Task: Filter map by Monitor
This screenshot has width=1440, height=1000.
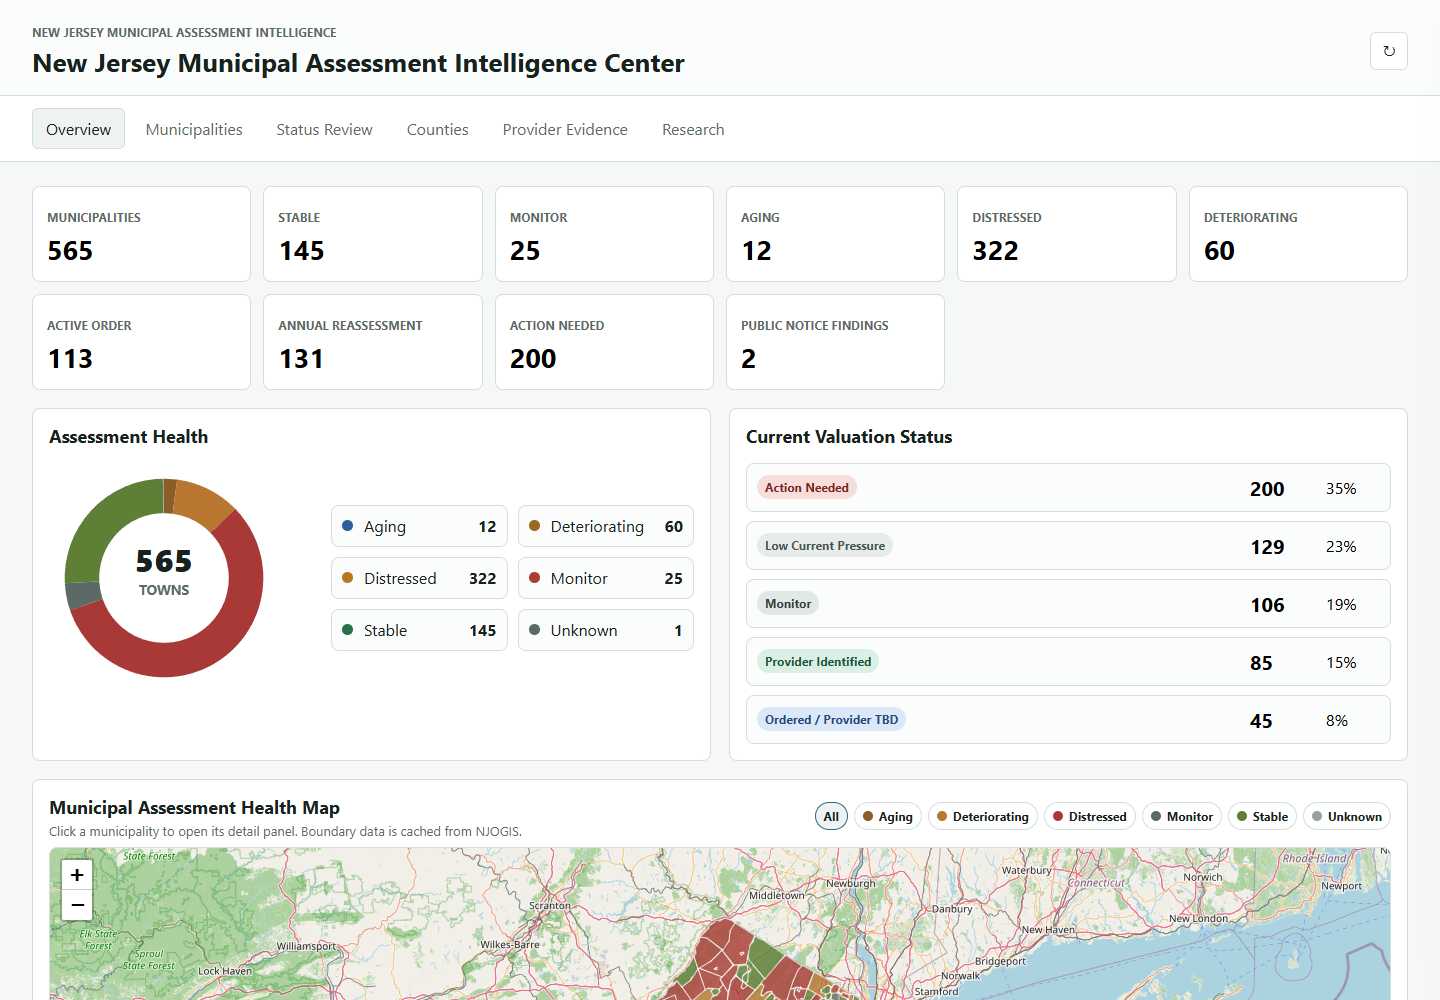Action: (x=1182, y=816)
